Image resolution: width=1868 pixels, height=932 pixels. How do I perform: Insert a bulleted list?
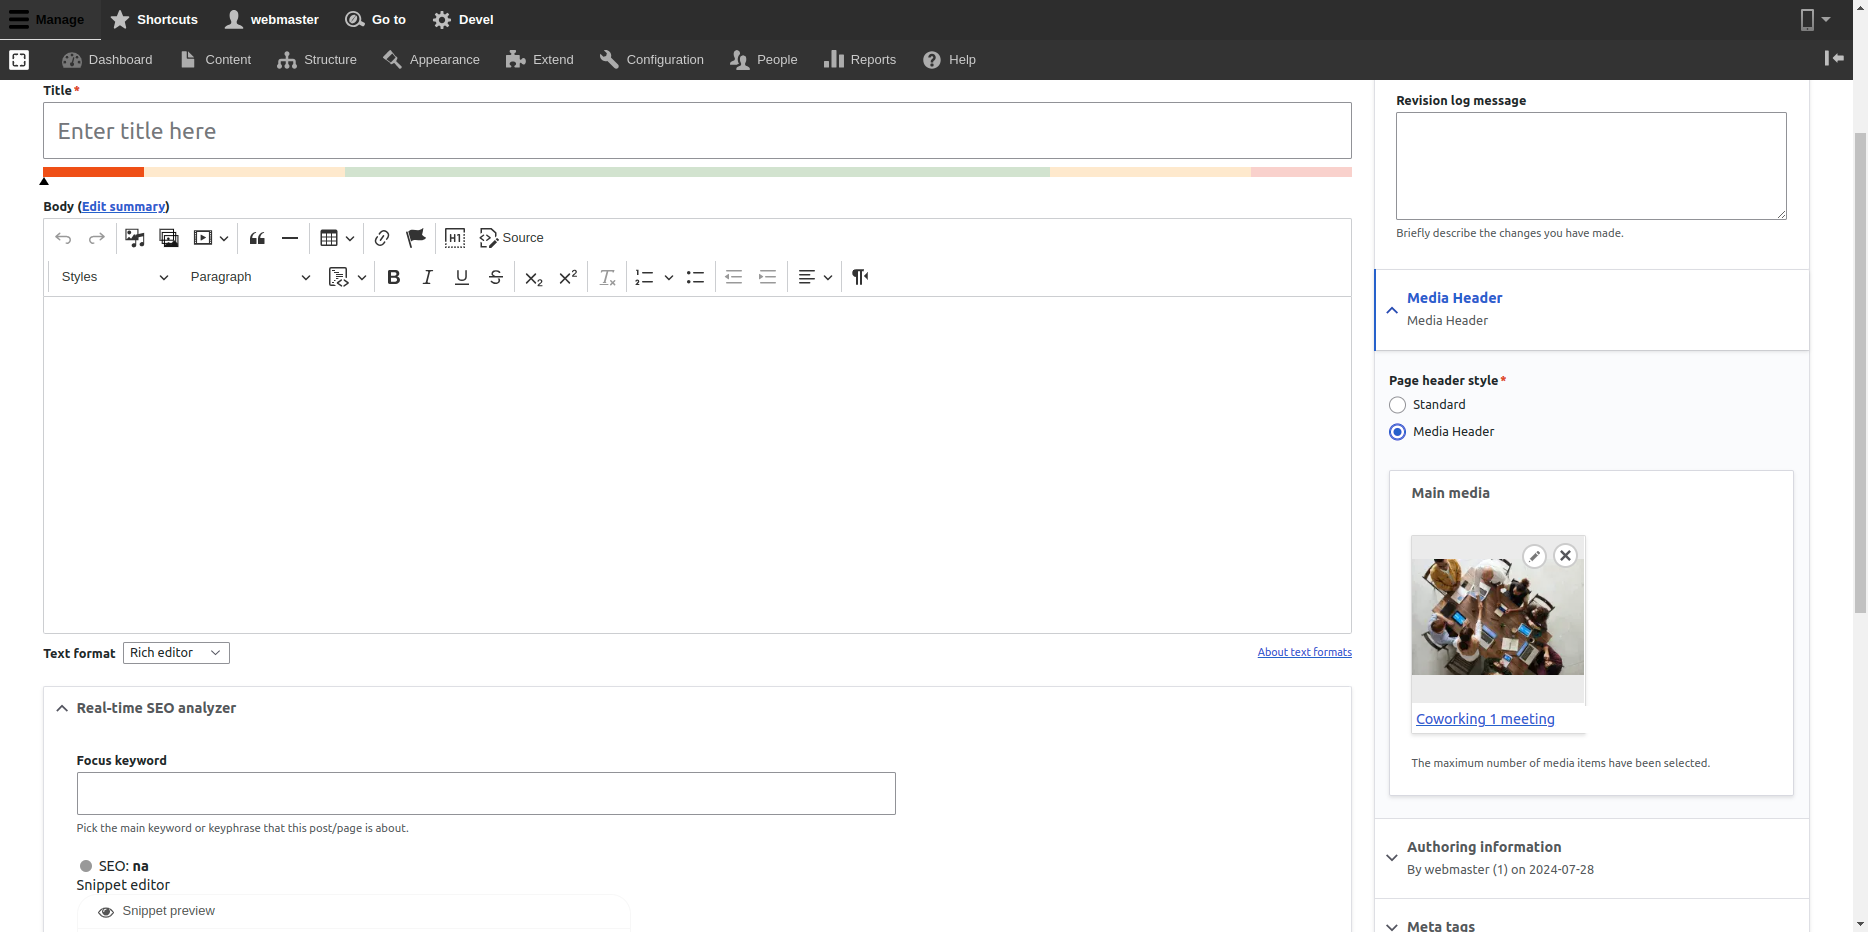coord(695,277)
